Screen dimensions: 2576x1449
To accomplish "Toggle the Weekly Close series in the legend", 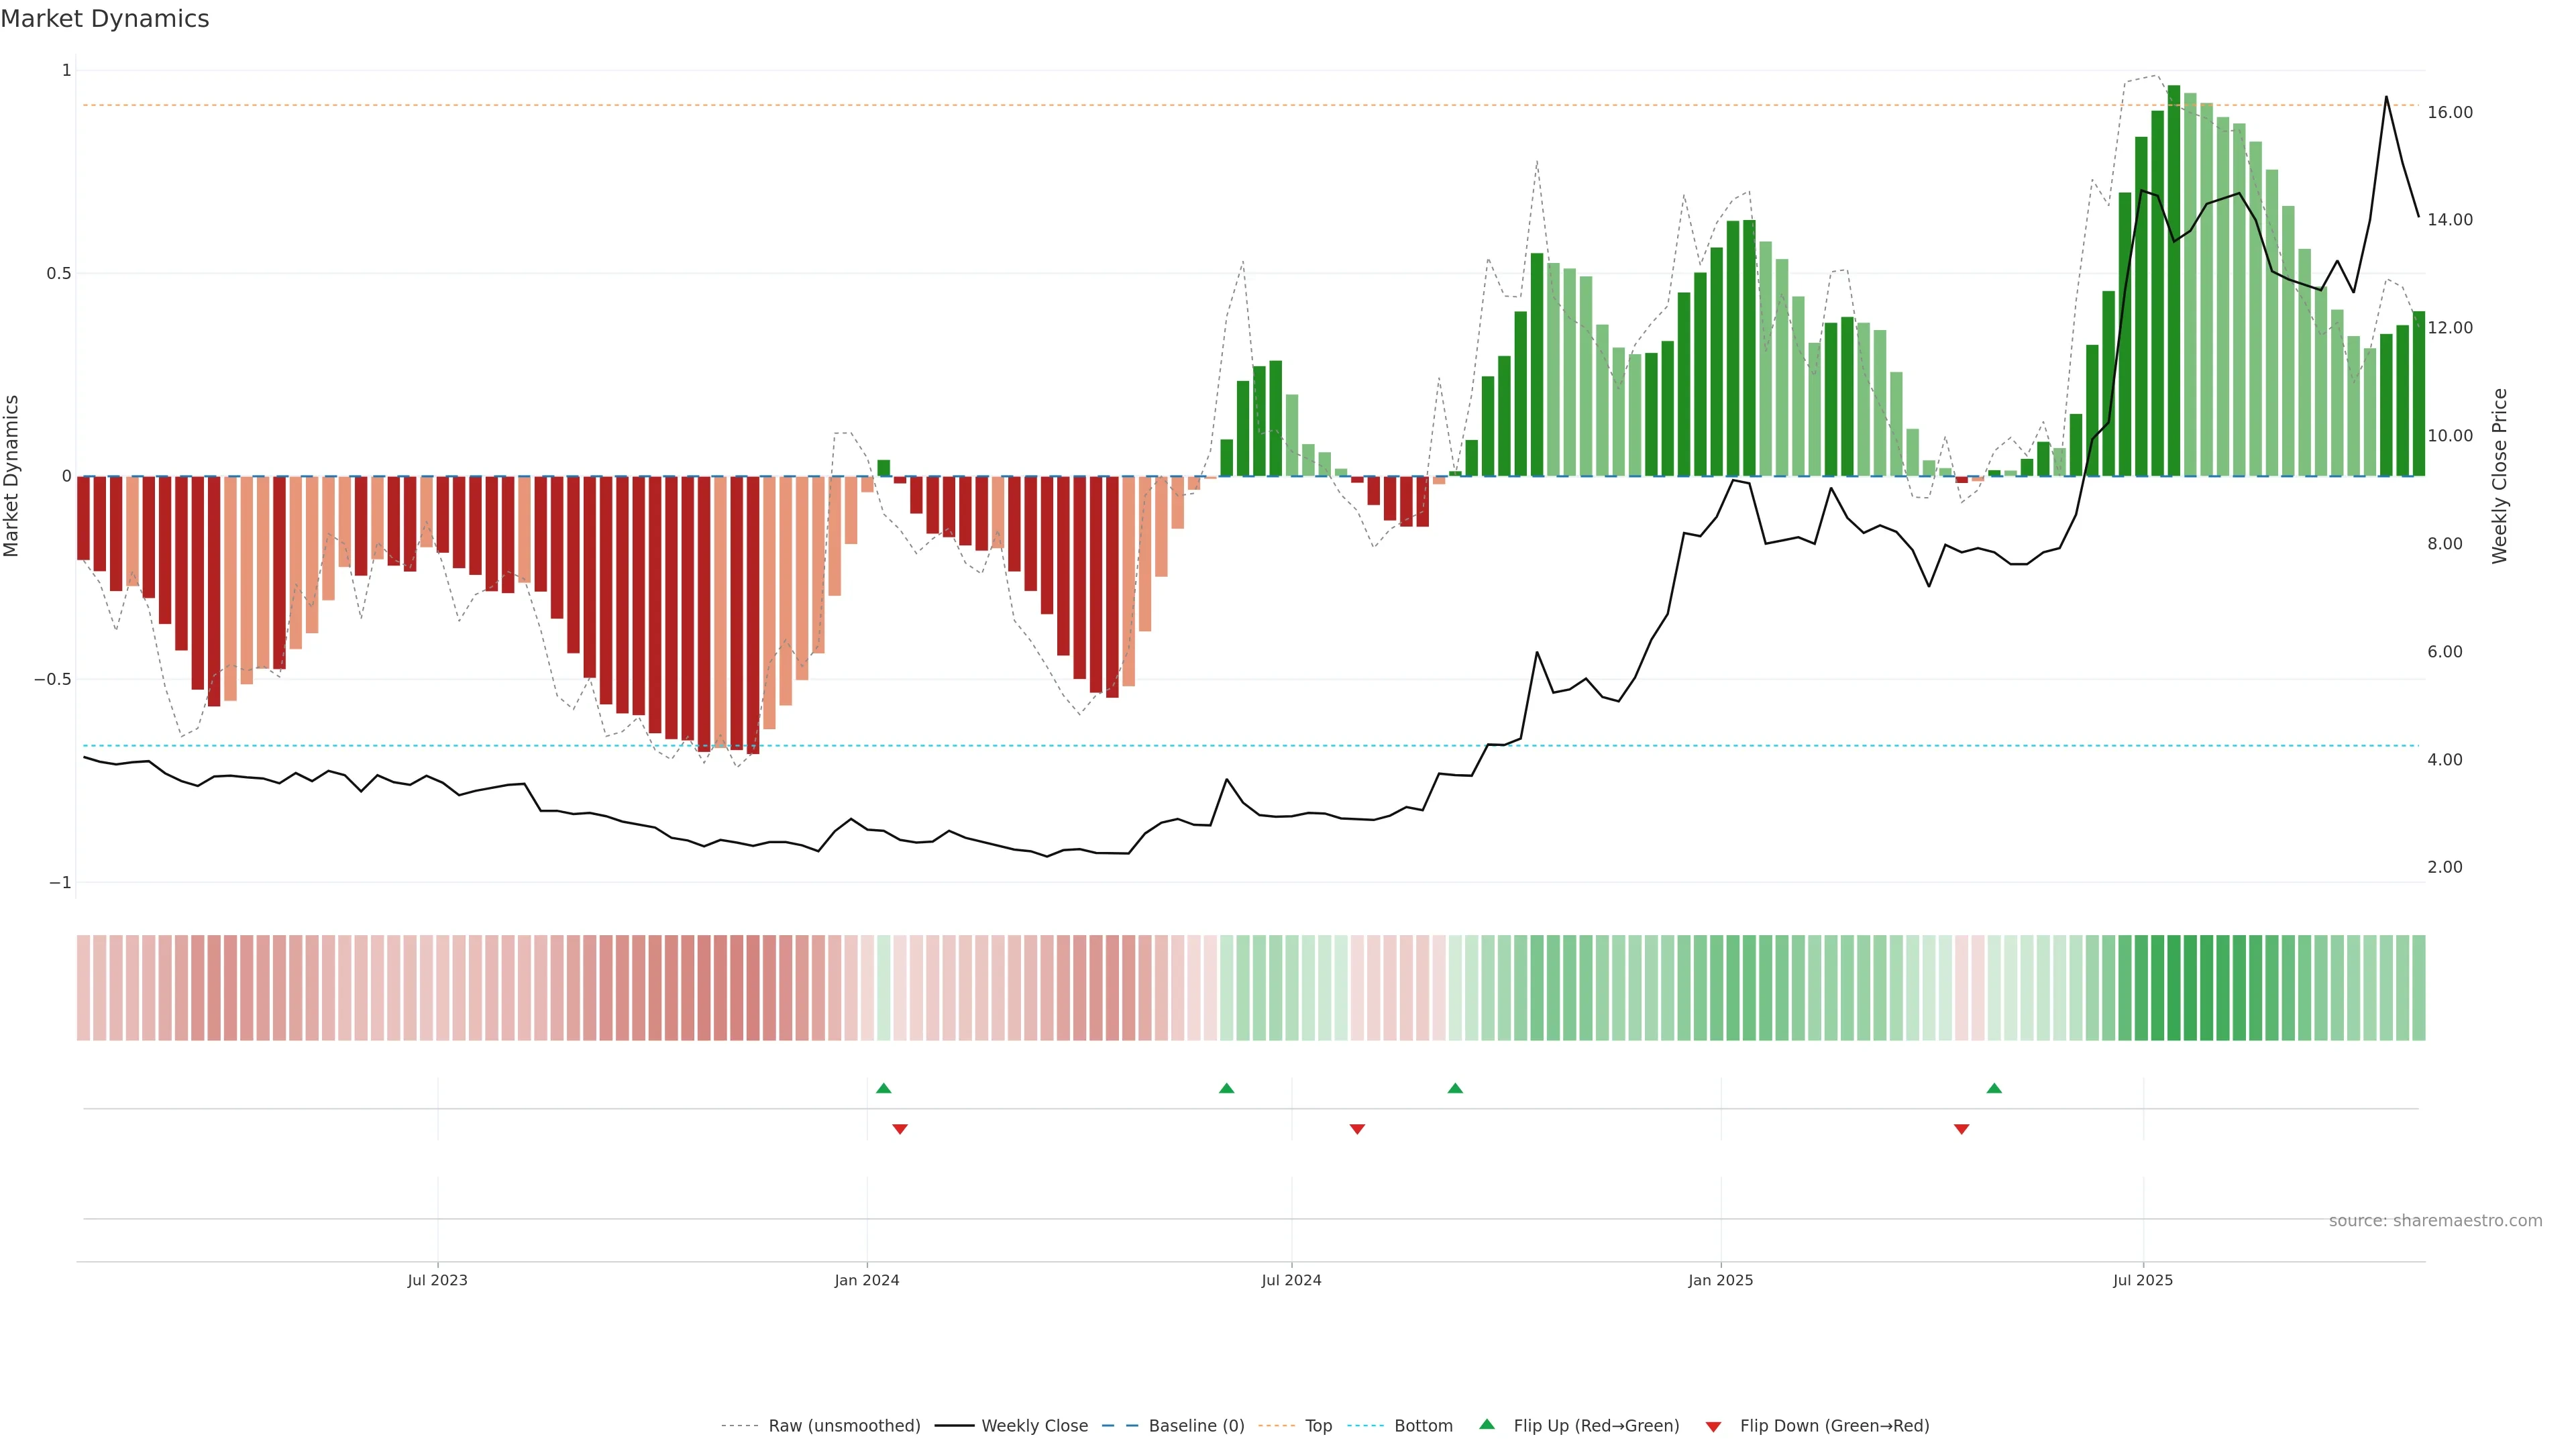I will [1034, 1426].
